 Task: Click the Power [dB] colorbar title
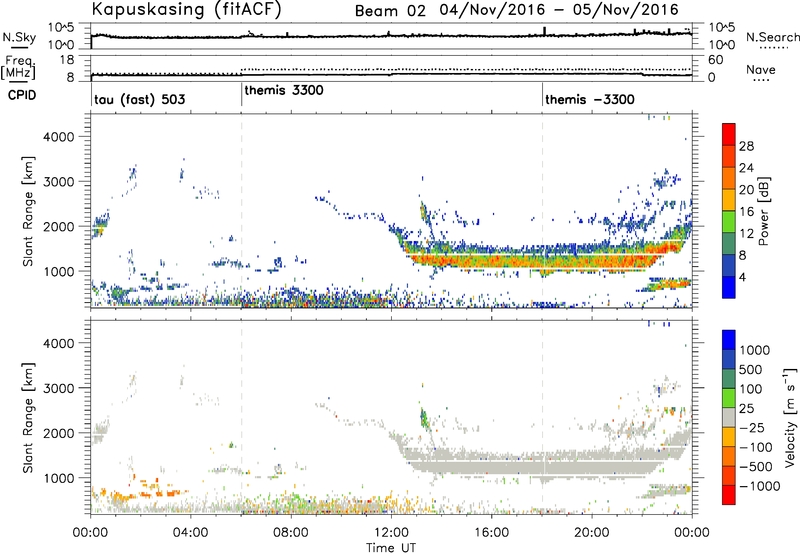pyautogui.click(x=763, y=211)
